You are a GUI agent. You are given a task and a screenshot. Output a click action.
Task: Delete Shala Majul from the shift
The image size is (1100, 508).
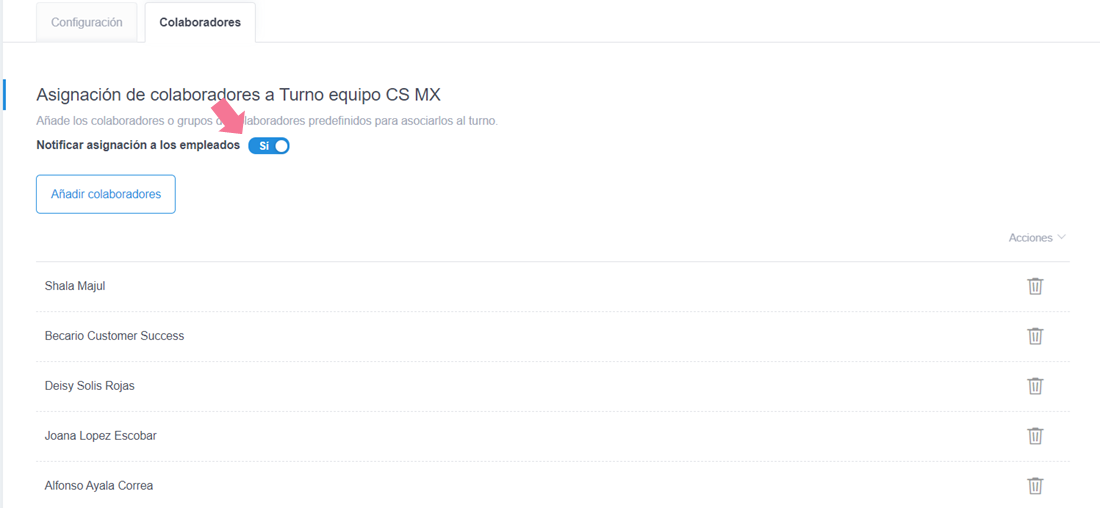pos(1035,286)
